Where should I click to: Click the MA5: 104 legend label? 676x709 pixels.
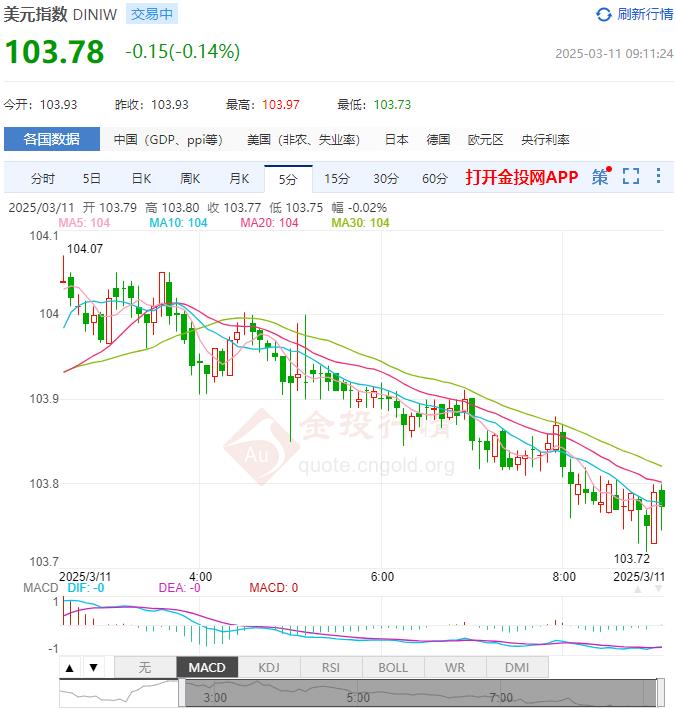(x=84, y=222)
